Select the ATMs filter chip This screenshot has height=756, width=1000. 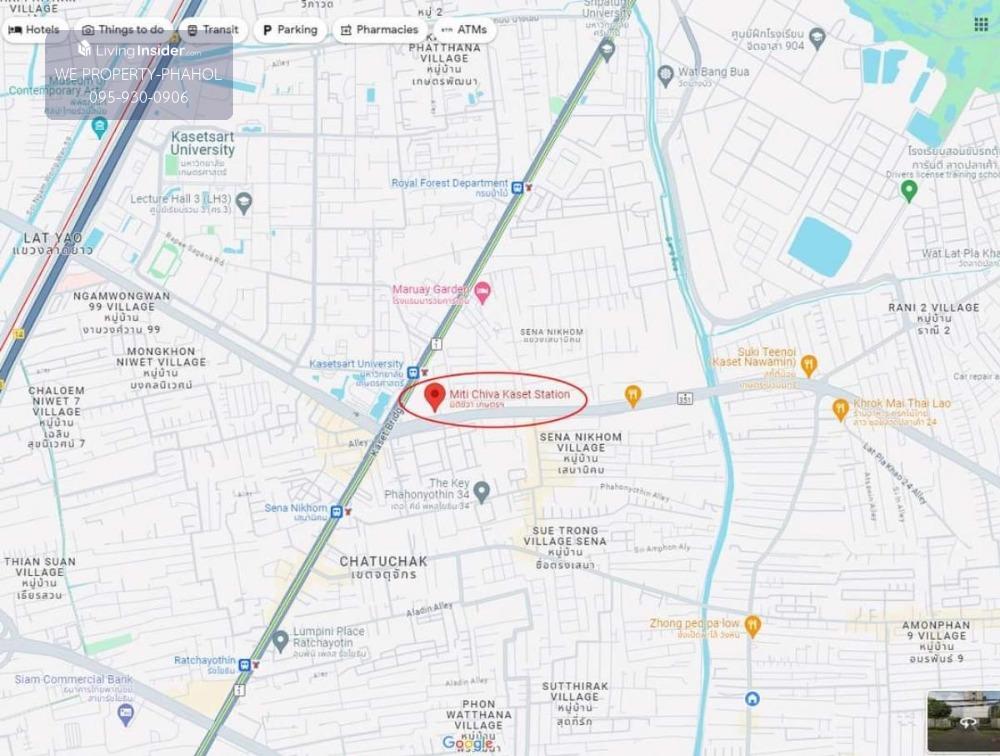[464, 29]
